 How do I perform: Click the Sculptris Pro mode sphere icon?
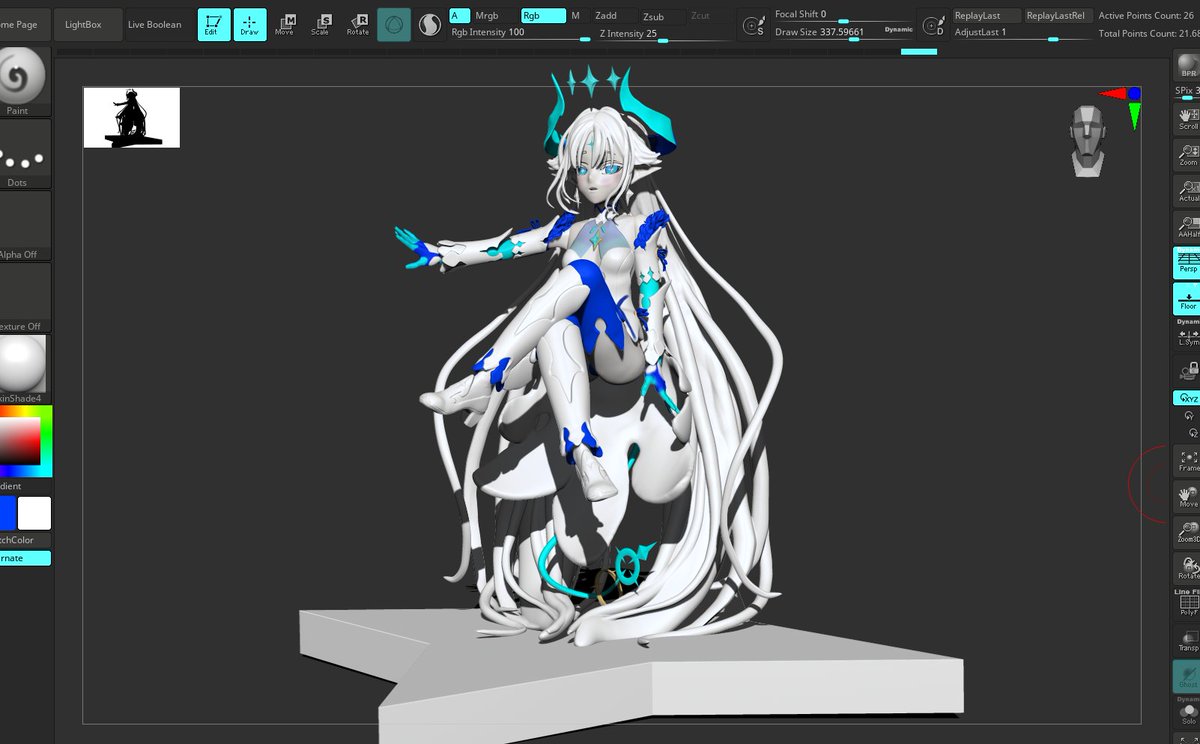point(430,24)
